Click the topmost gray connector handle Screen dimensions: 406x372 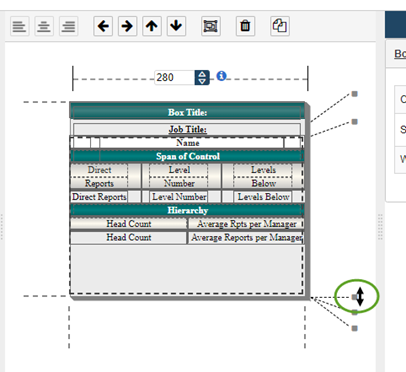tap(355, 94)
